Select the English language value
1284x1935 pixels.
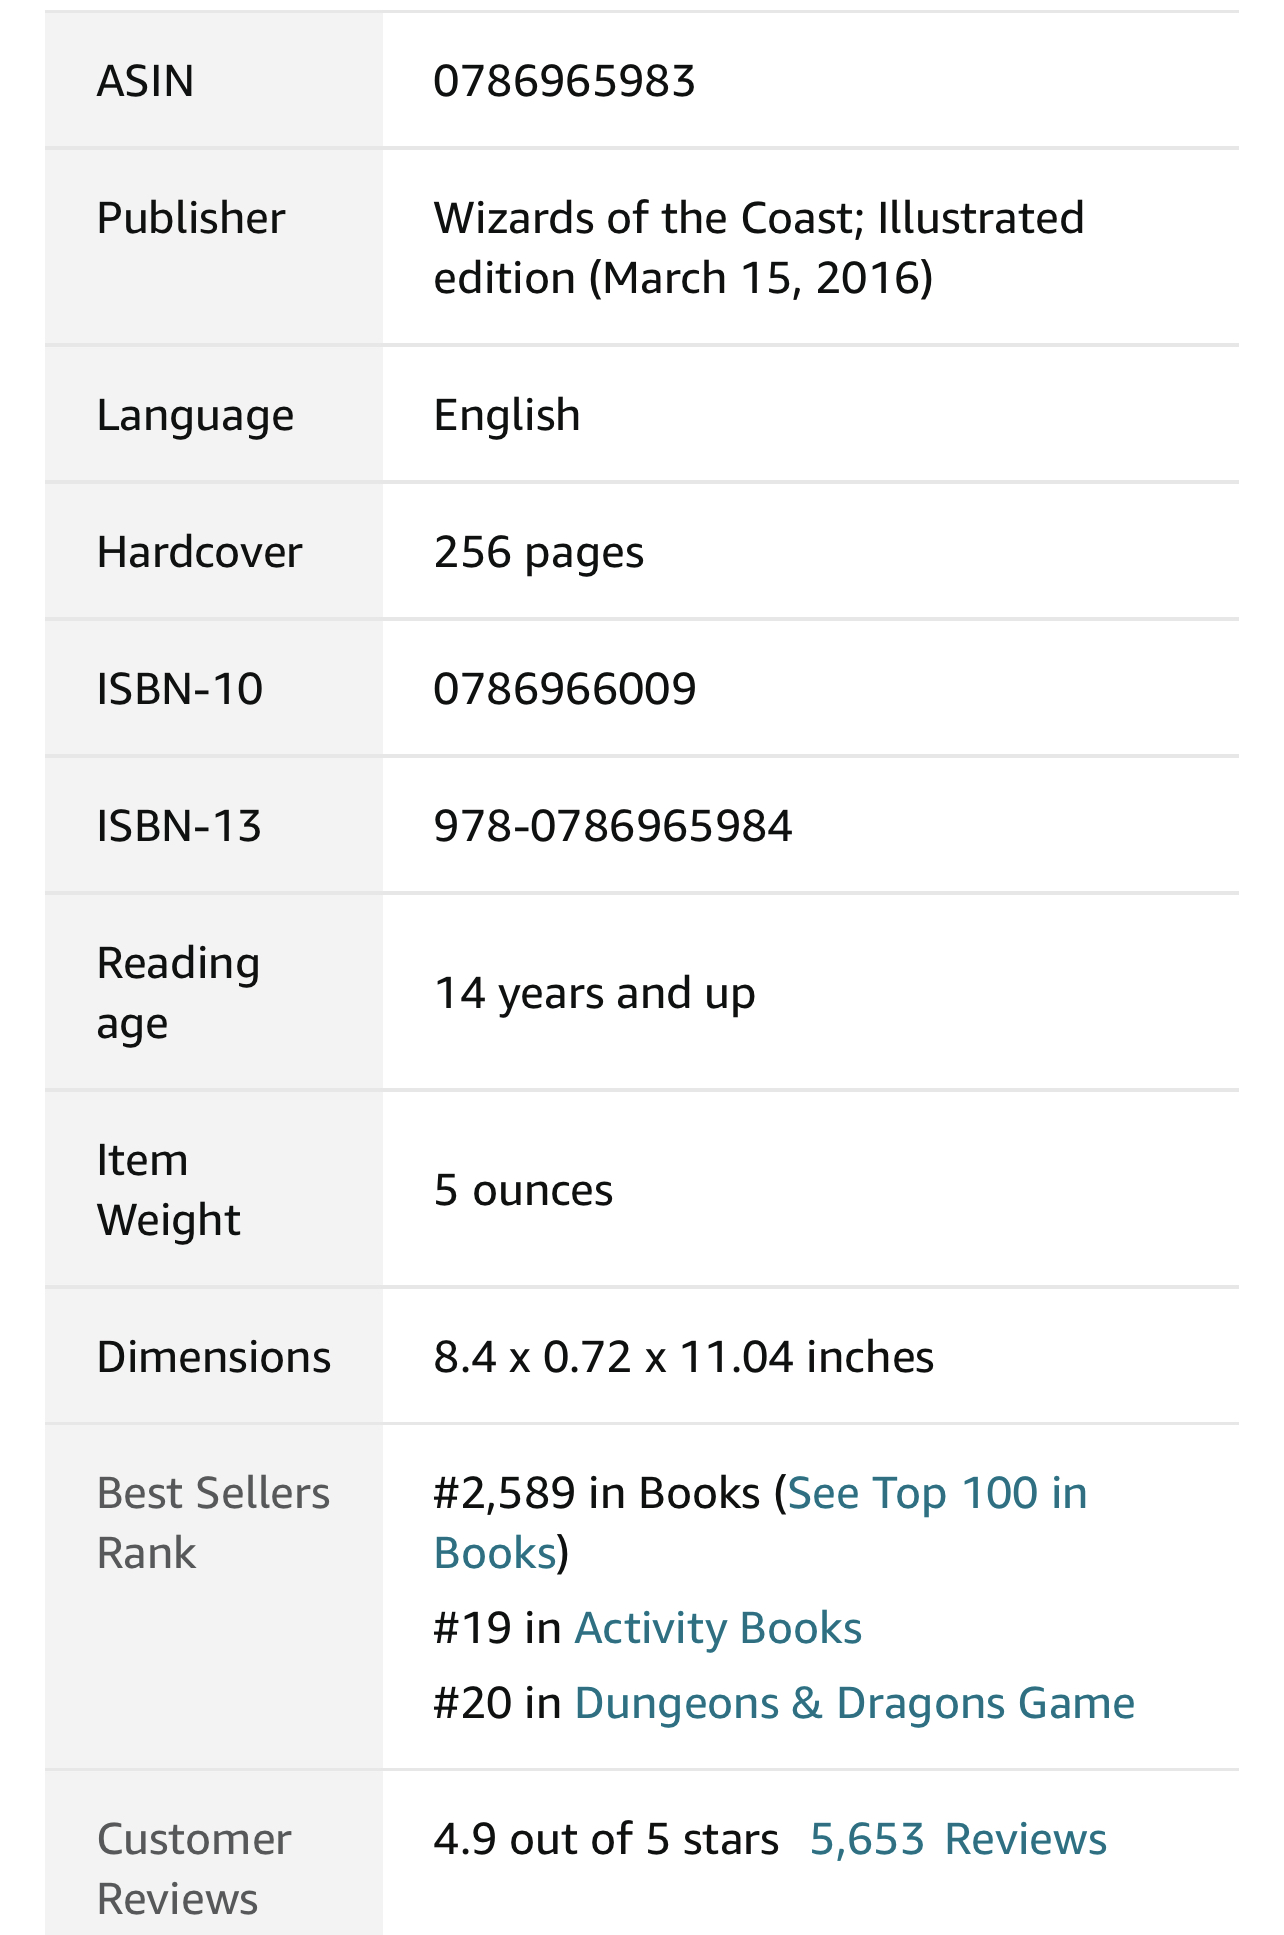506,415
